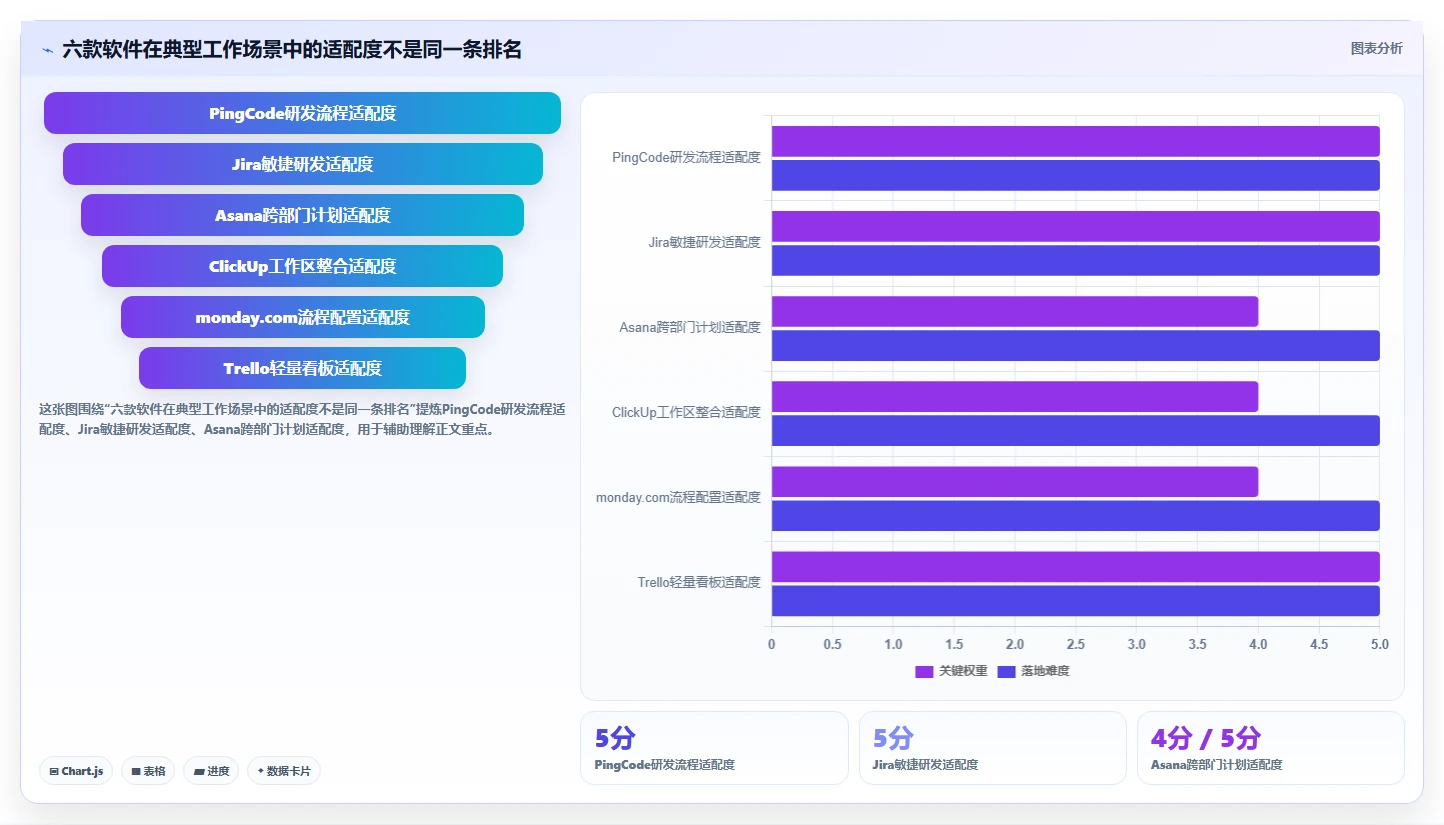
Task: Click the 图表分析 label
Action: (1376, 48)
